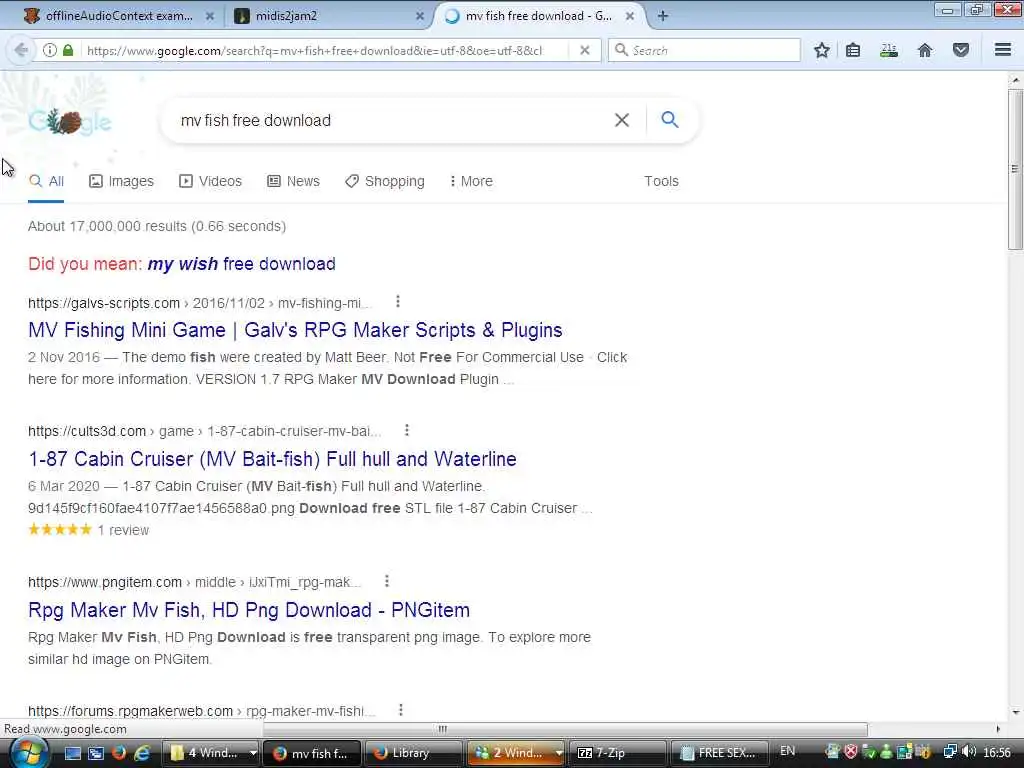Show bookmarks list icon in toolbar
The image size is (1024, 768).
853,50
